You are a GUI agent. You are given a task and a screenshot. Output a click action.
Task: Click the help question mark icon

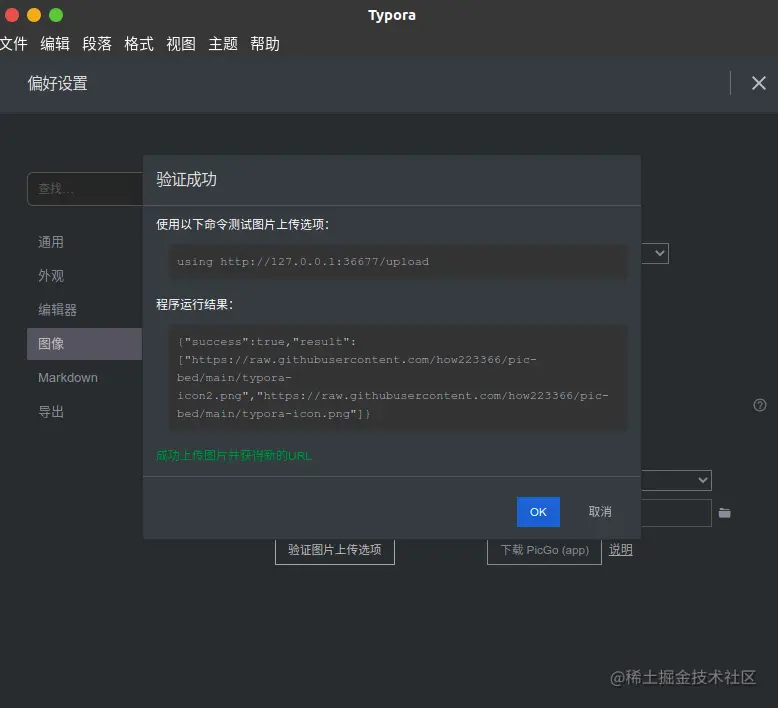pos(760,405)
